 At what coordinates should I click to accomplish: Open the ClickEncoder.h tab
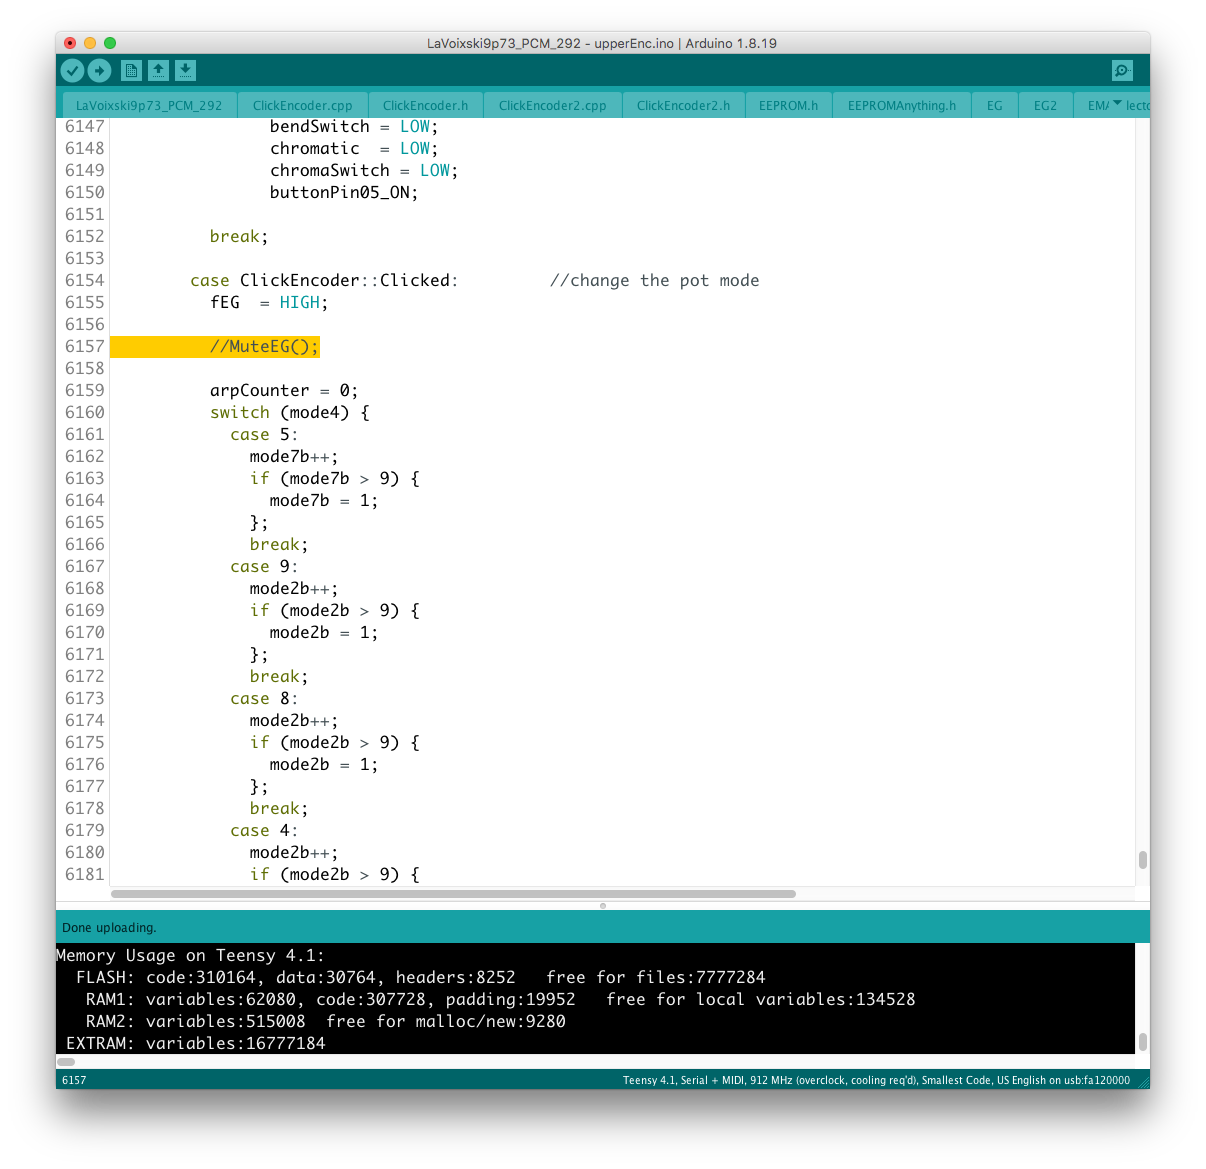tap(425, 105)
